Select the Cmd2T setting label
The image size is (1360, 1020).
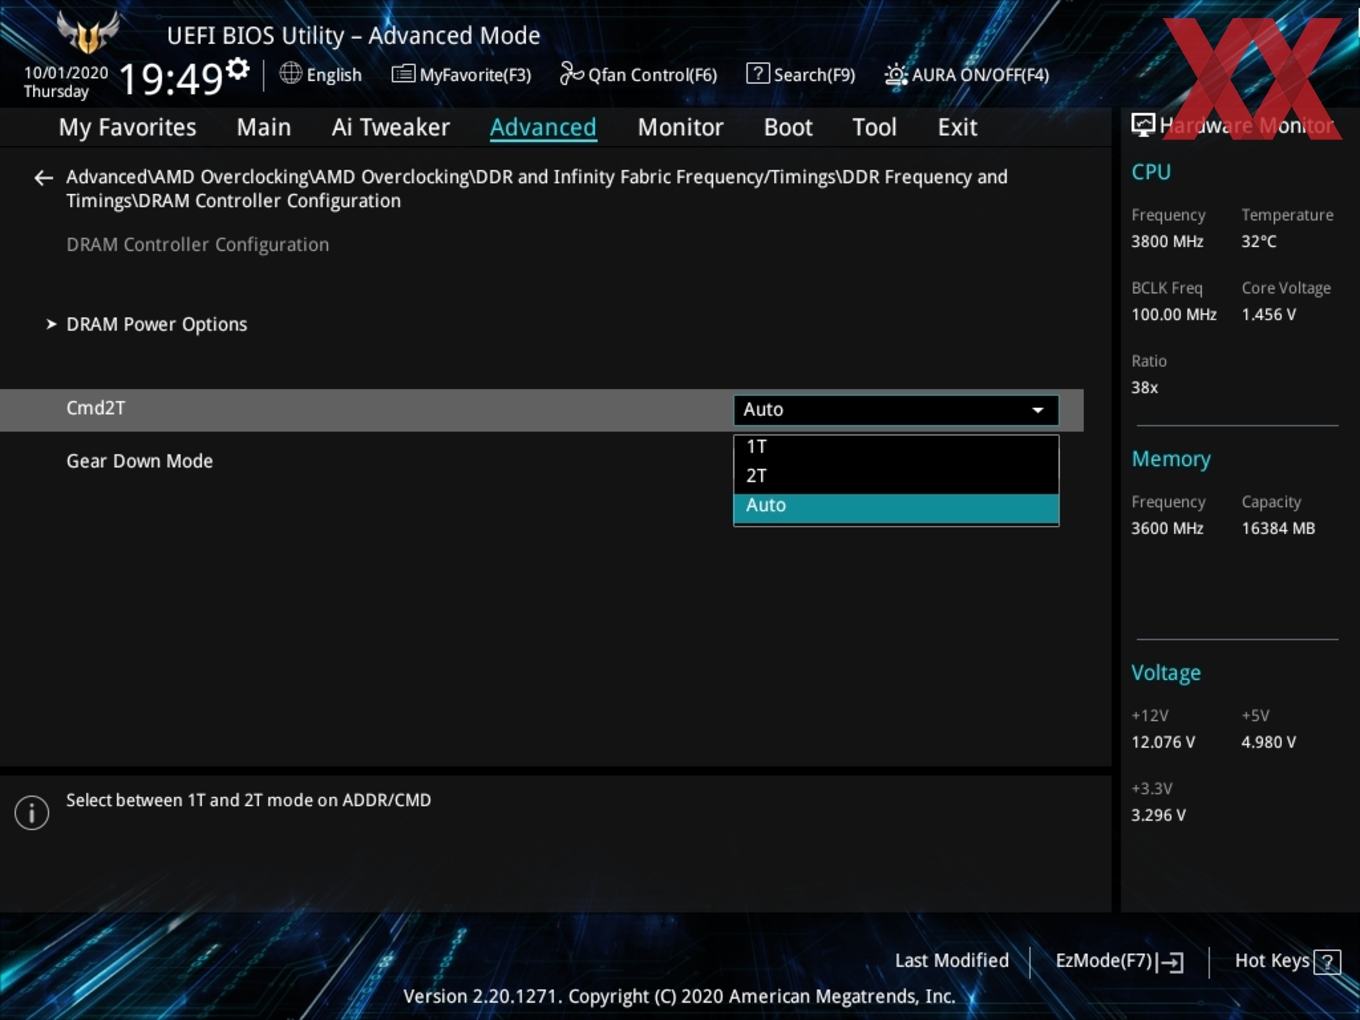(95, 408)
